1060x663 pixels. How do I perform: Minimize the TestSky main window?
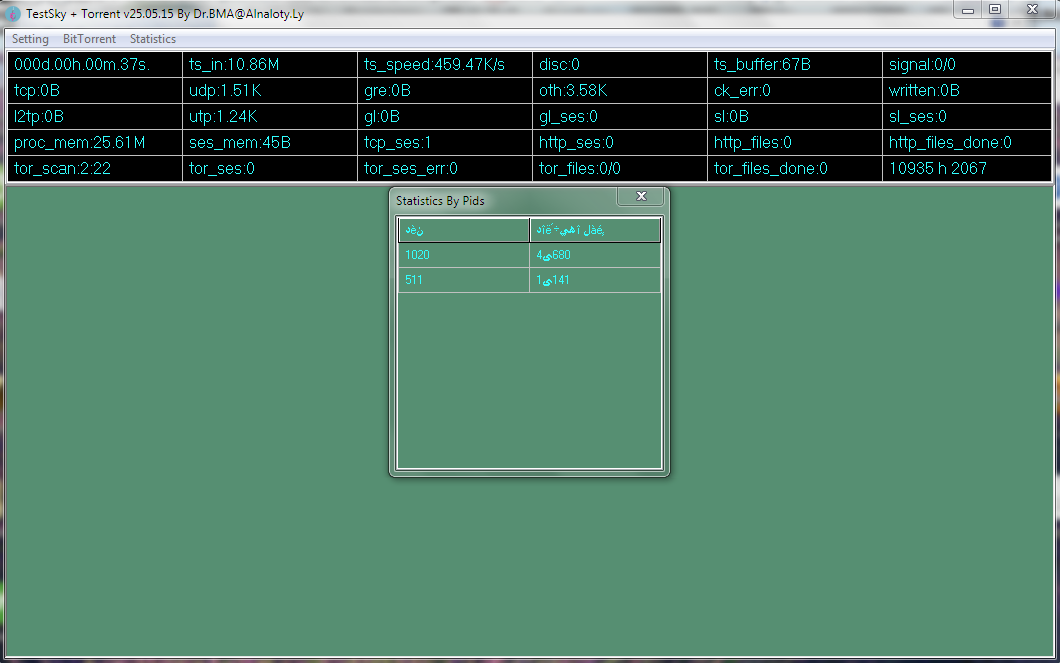[x=967, y=9]
